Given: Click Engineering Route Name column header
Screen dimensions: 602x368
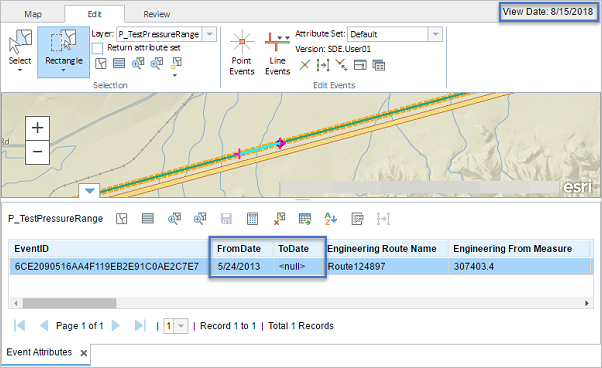Looking at the screenshot, I should coord(387,249).
